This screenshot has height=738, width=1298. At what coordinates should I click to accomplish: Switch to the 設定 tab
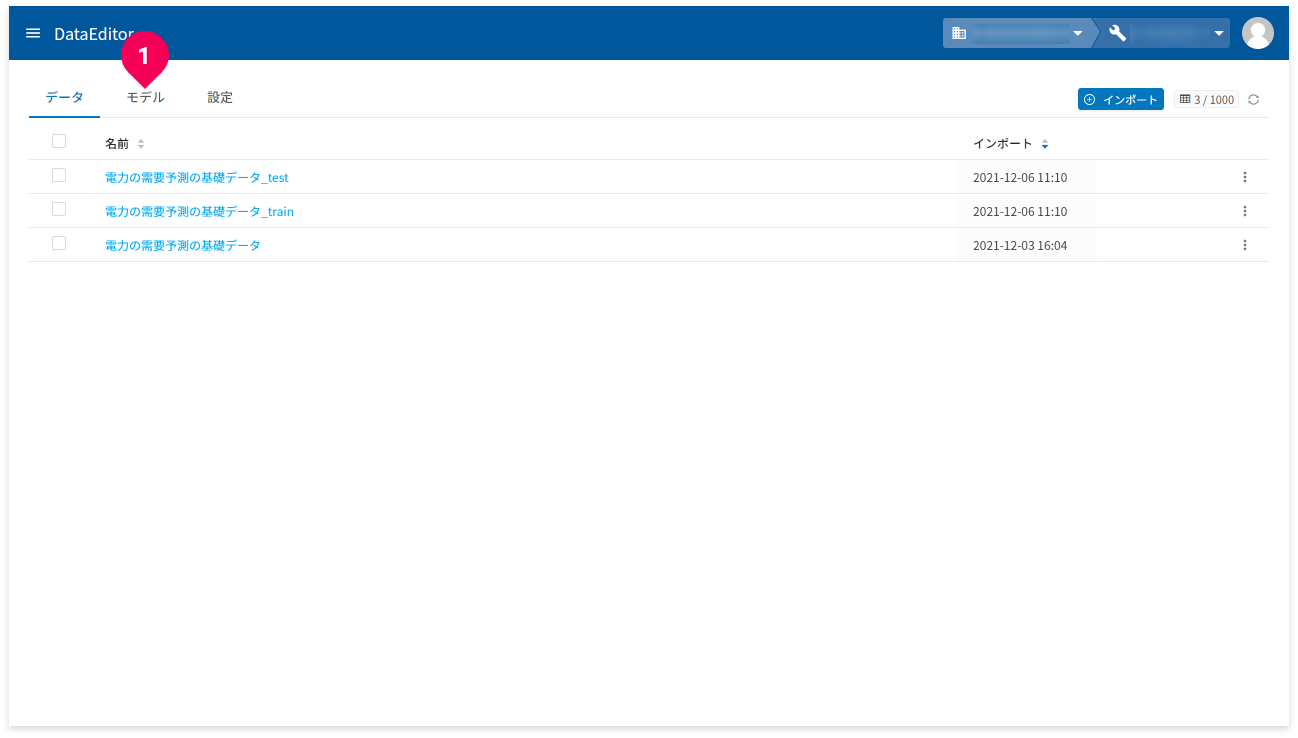tap(220, 98)
